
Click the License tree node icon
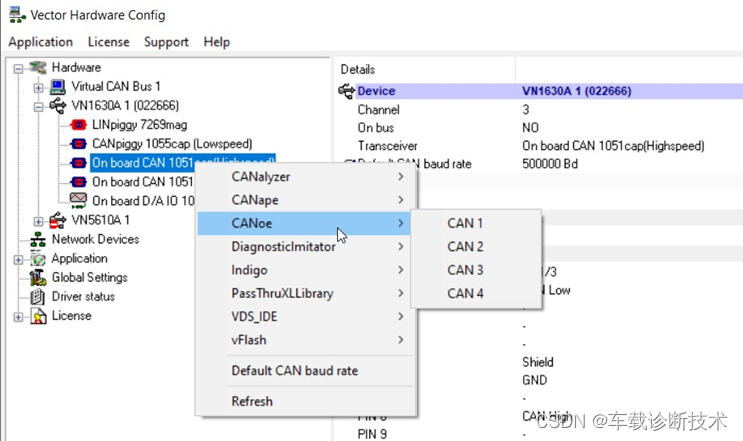coord(38,316)
